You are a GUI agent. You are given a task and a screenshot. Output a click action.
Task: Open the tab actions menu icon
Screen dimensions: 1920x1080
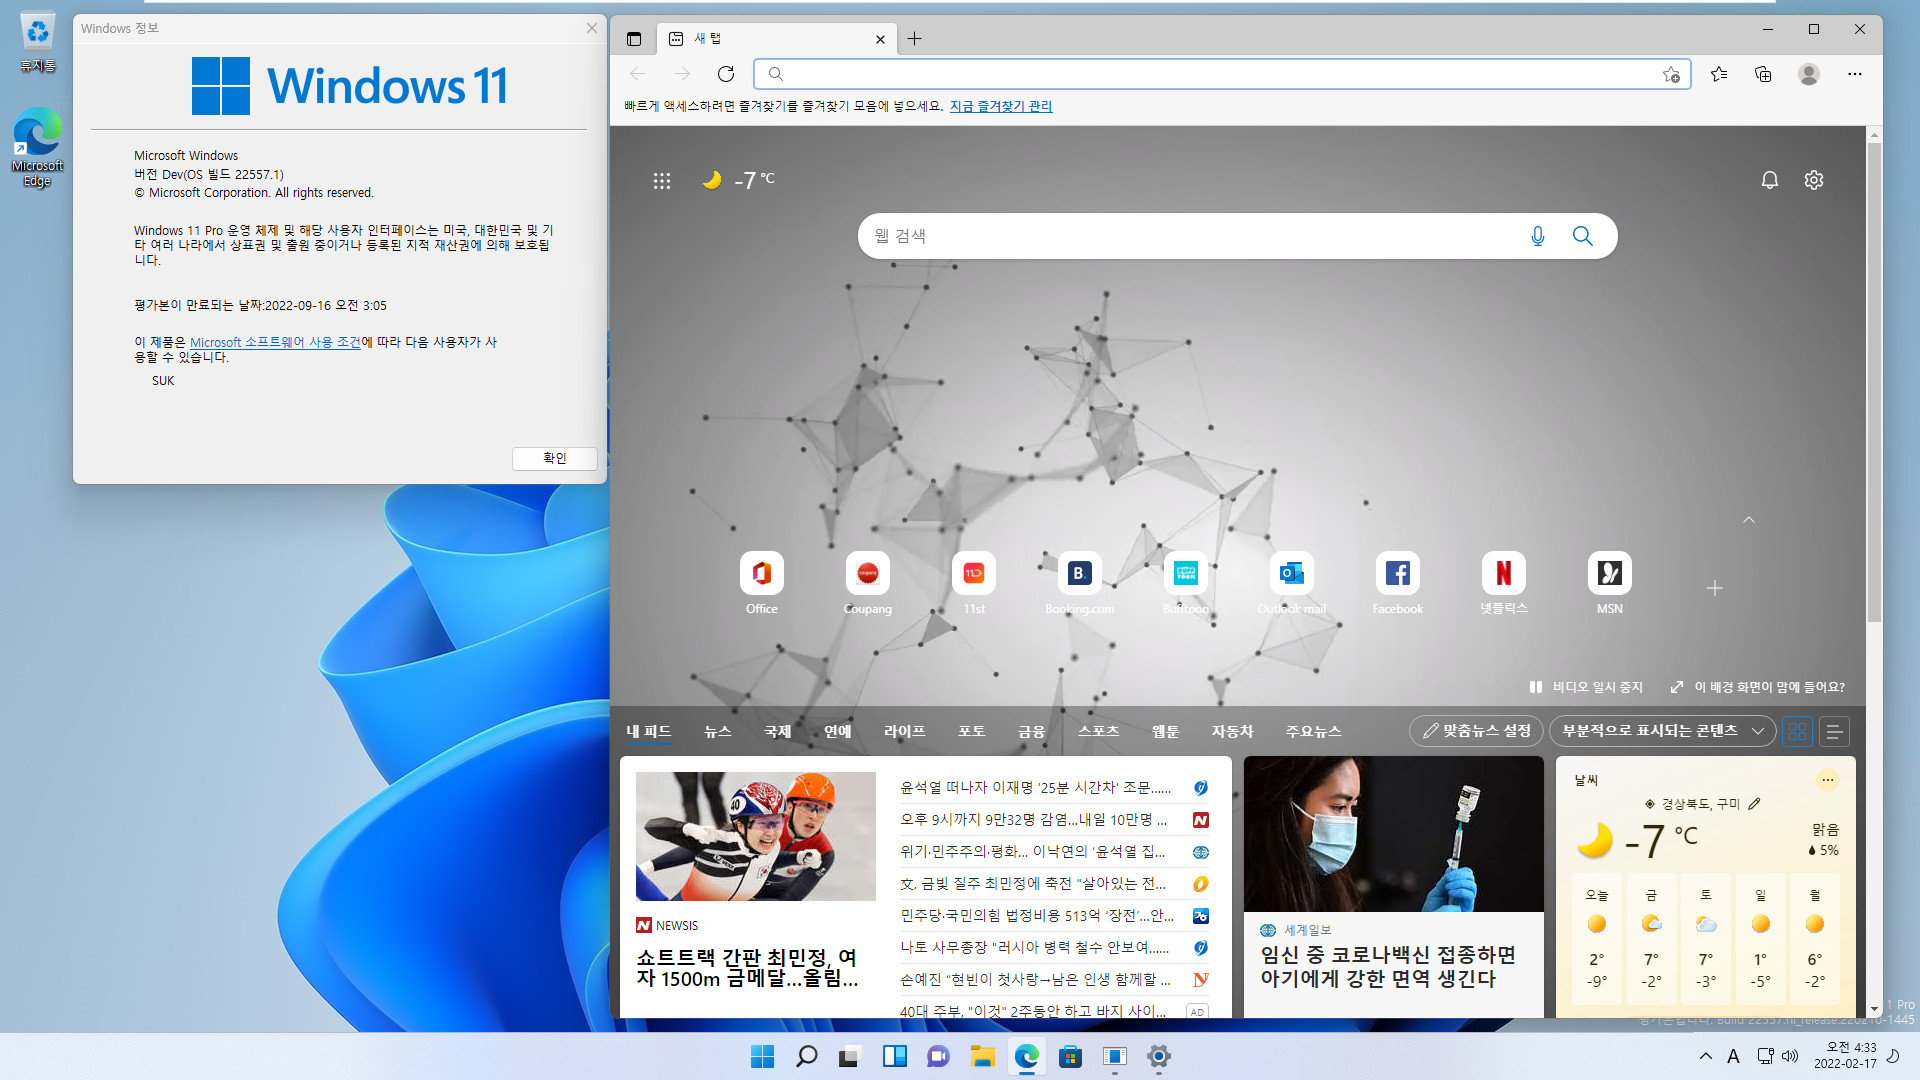pos(633,39)
